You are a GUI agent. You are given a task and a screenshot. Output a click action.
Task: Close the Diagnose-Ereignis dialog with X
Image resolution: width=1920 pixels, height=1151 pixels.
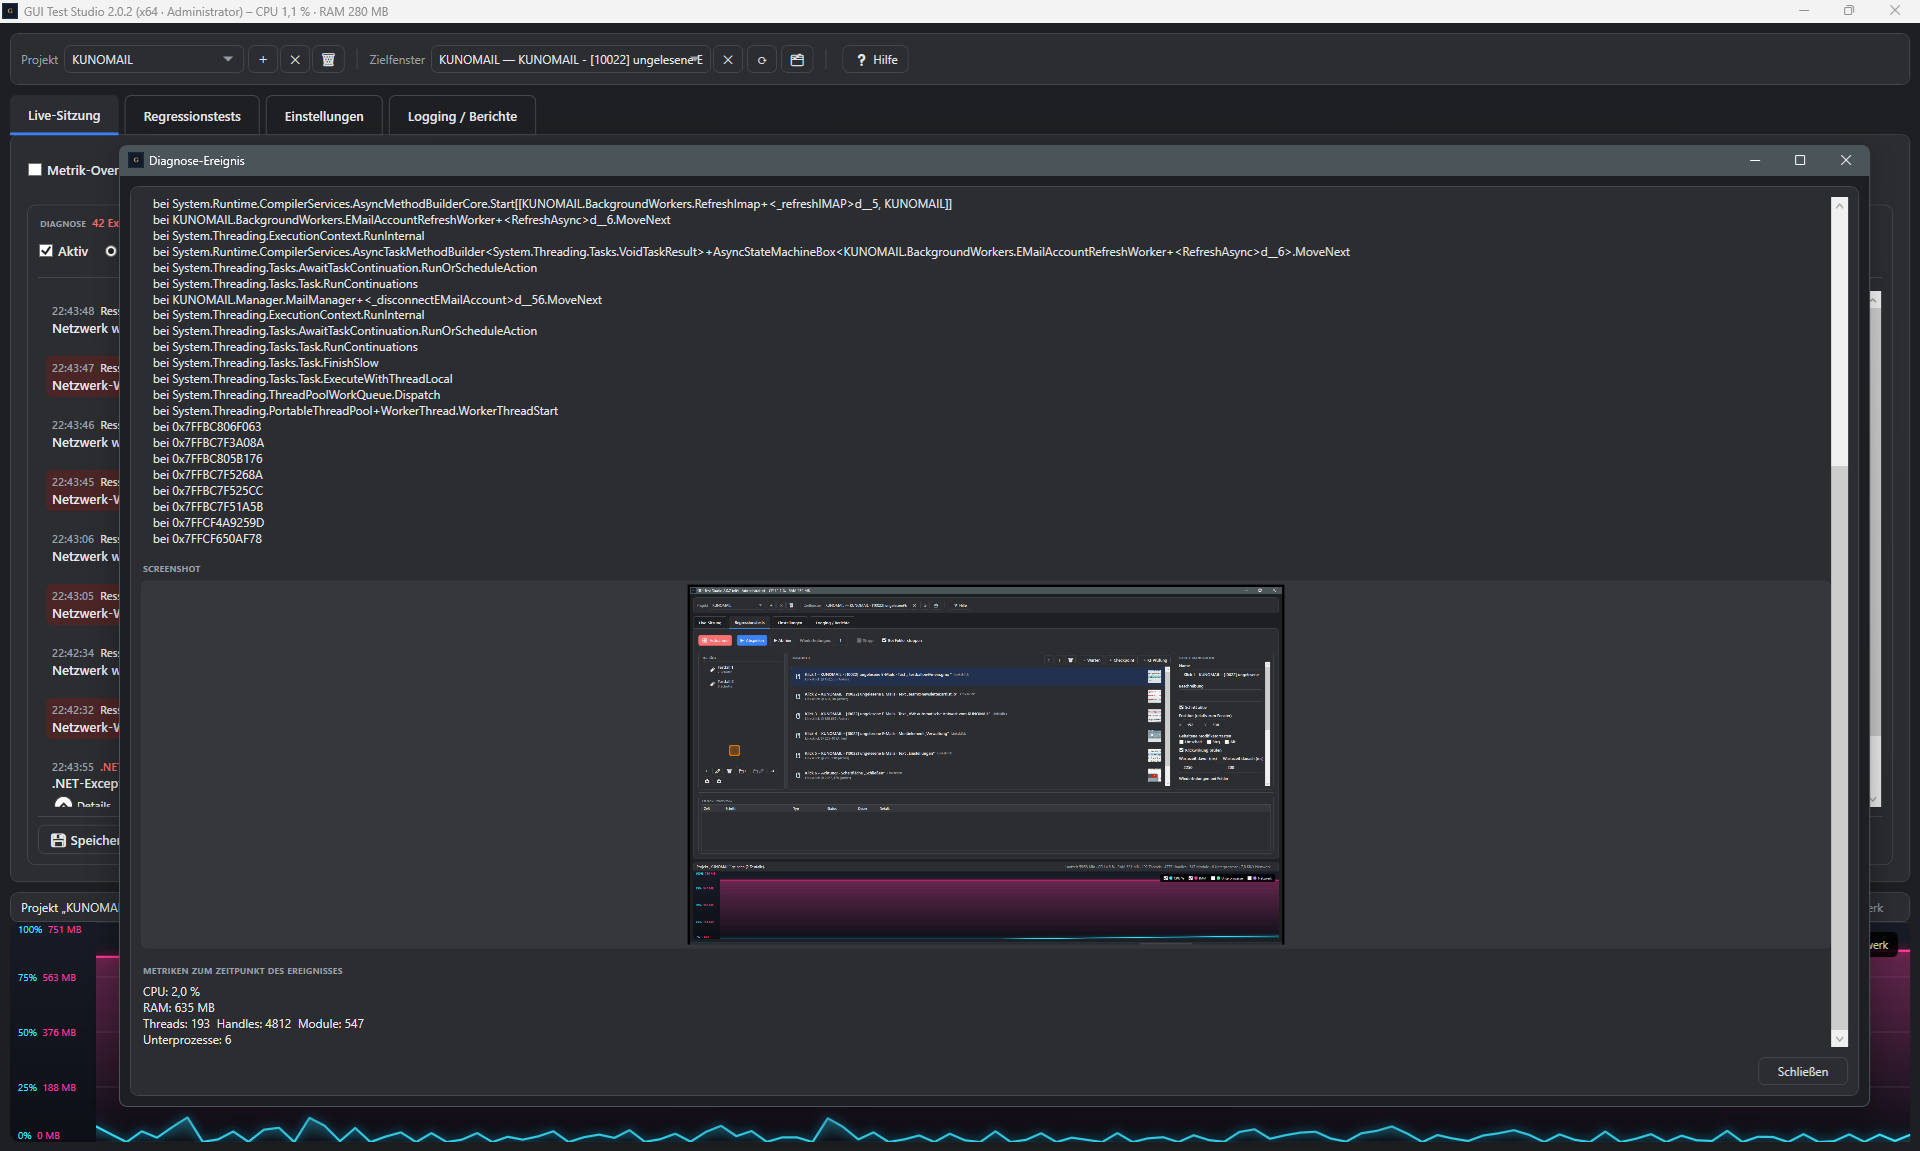[1846, 160]
